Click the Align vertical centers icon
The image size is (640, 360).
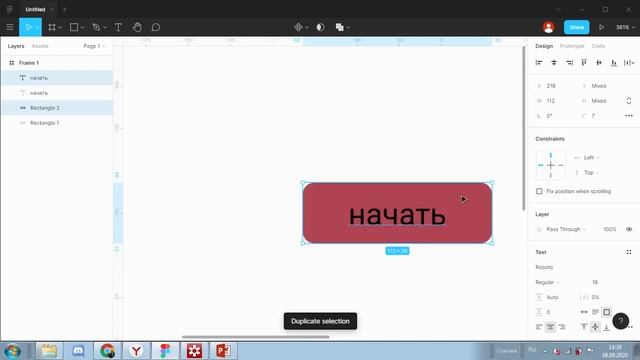coord(599,63)
